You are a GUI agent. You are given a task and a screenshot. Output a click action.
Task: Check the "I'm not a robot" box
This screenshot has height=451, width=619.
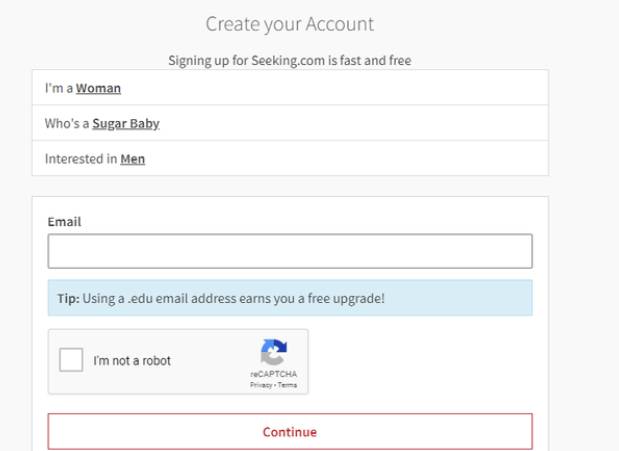tap(71, 360)
